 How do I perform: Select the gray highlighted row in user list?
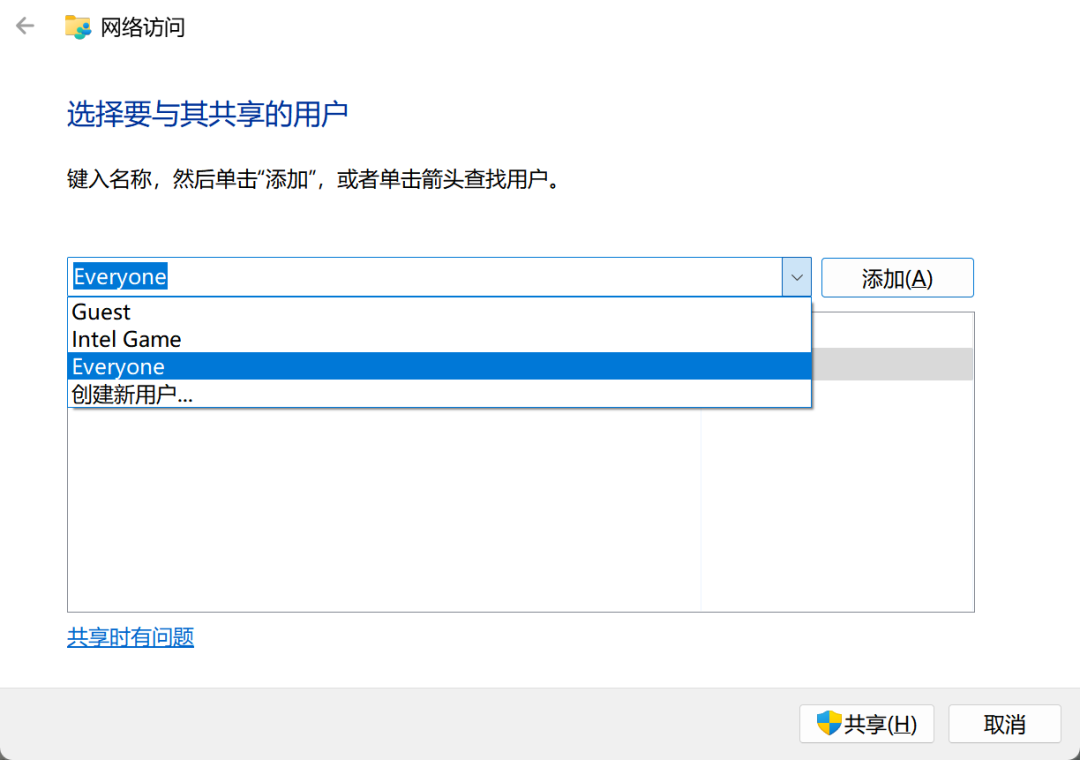pos(892,364)
